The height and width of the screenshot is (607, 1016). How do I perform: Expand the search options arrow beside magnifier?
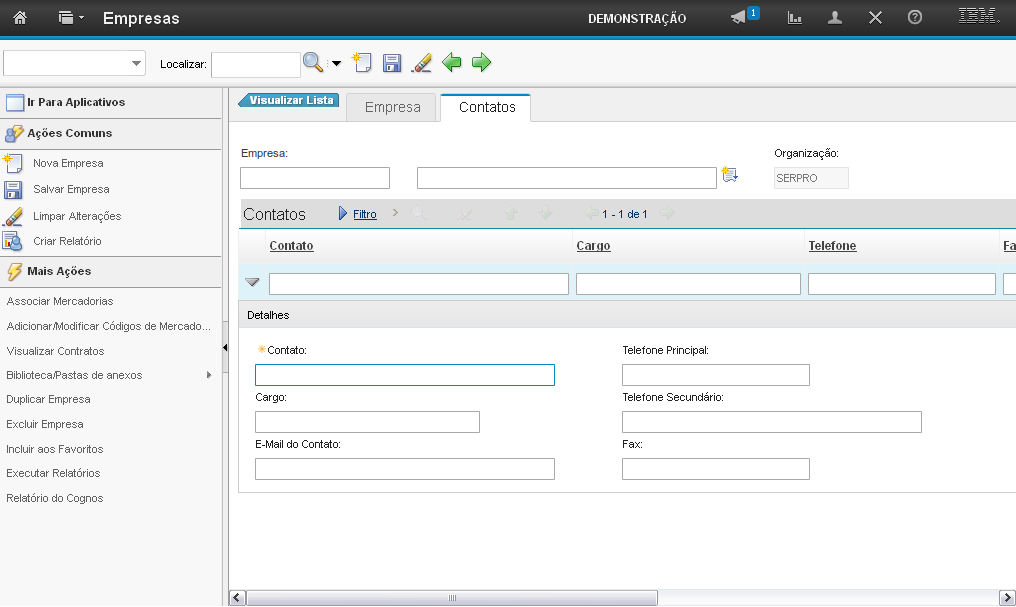(336, 64)
